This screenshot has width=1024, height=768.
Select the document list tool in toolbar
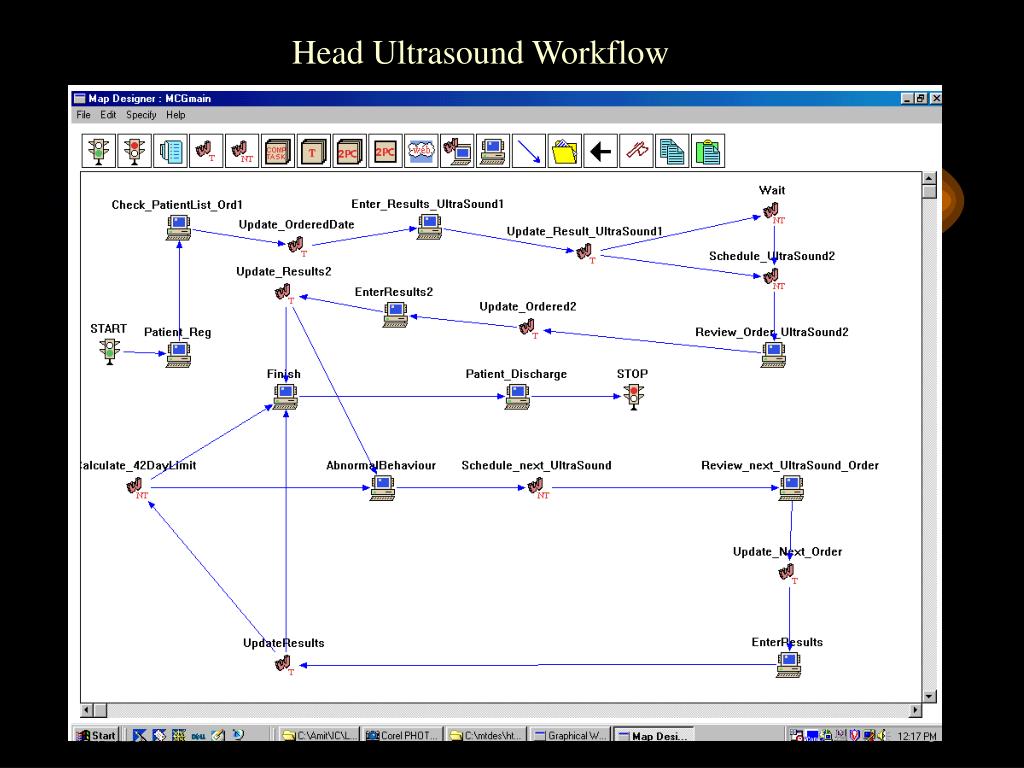pos(170,151)
